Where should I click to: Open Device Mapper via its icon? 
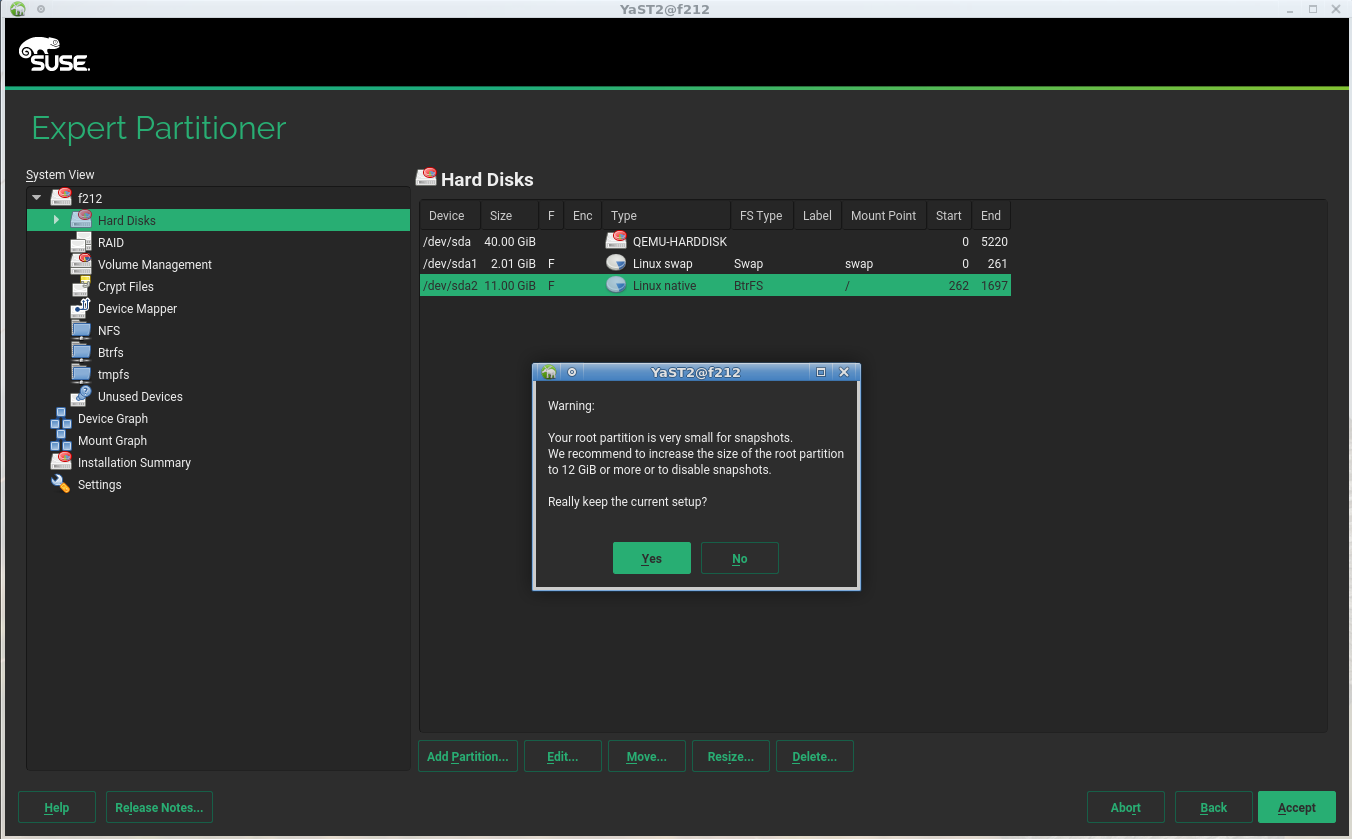click(81, 309)
